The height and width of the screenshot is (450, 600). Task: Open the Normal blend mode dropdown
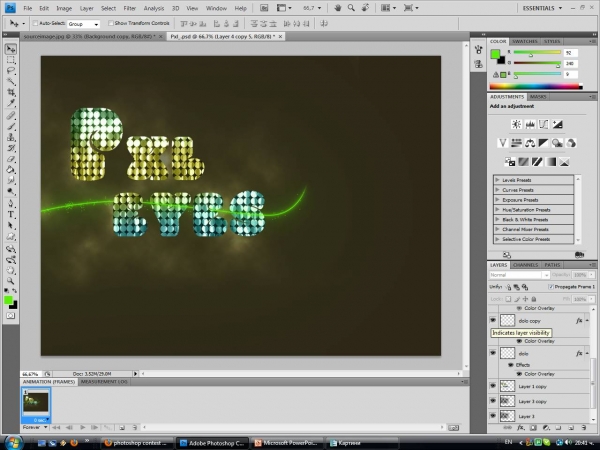click(519, 275)
